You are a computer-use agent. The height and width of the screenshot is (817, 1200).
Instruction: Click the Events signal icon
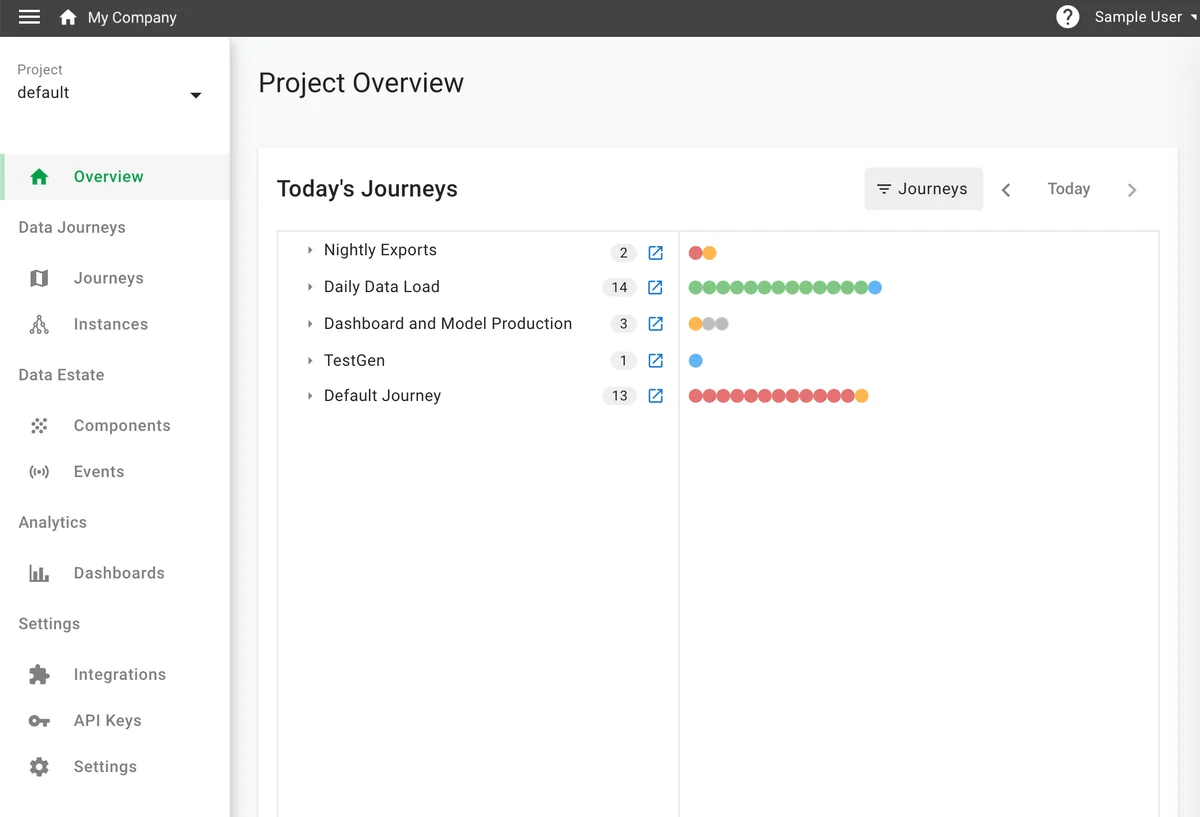coord(38,471)
